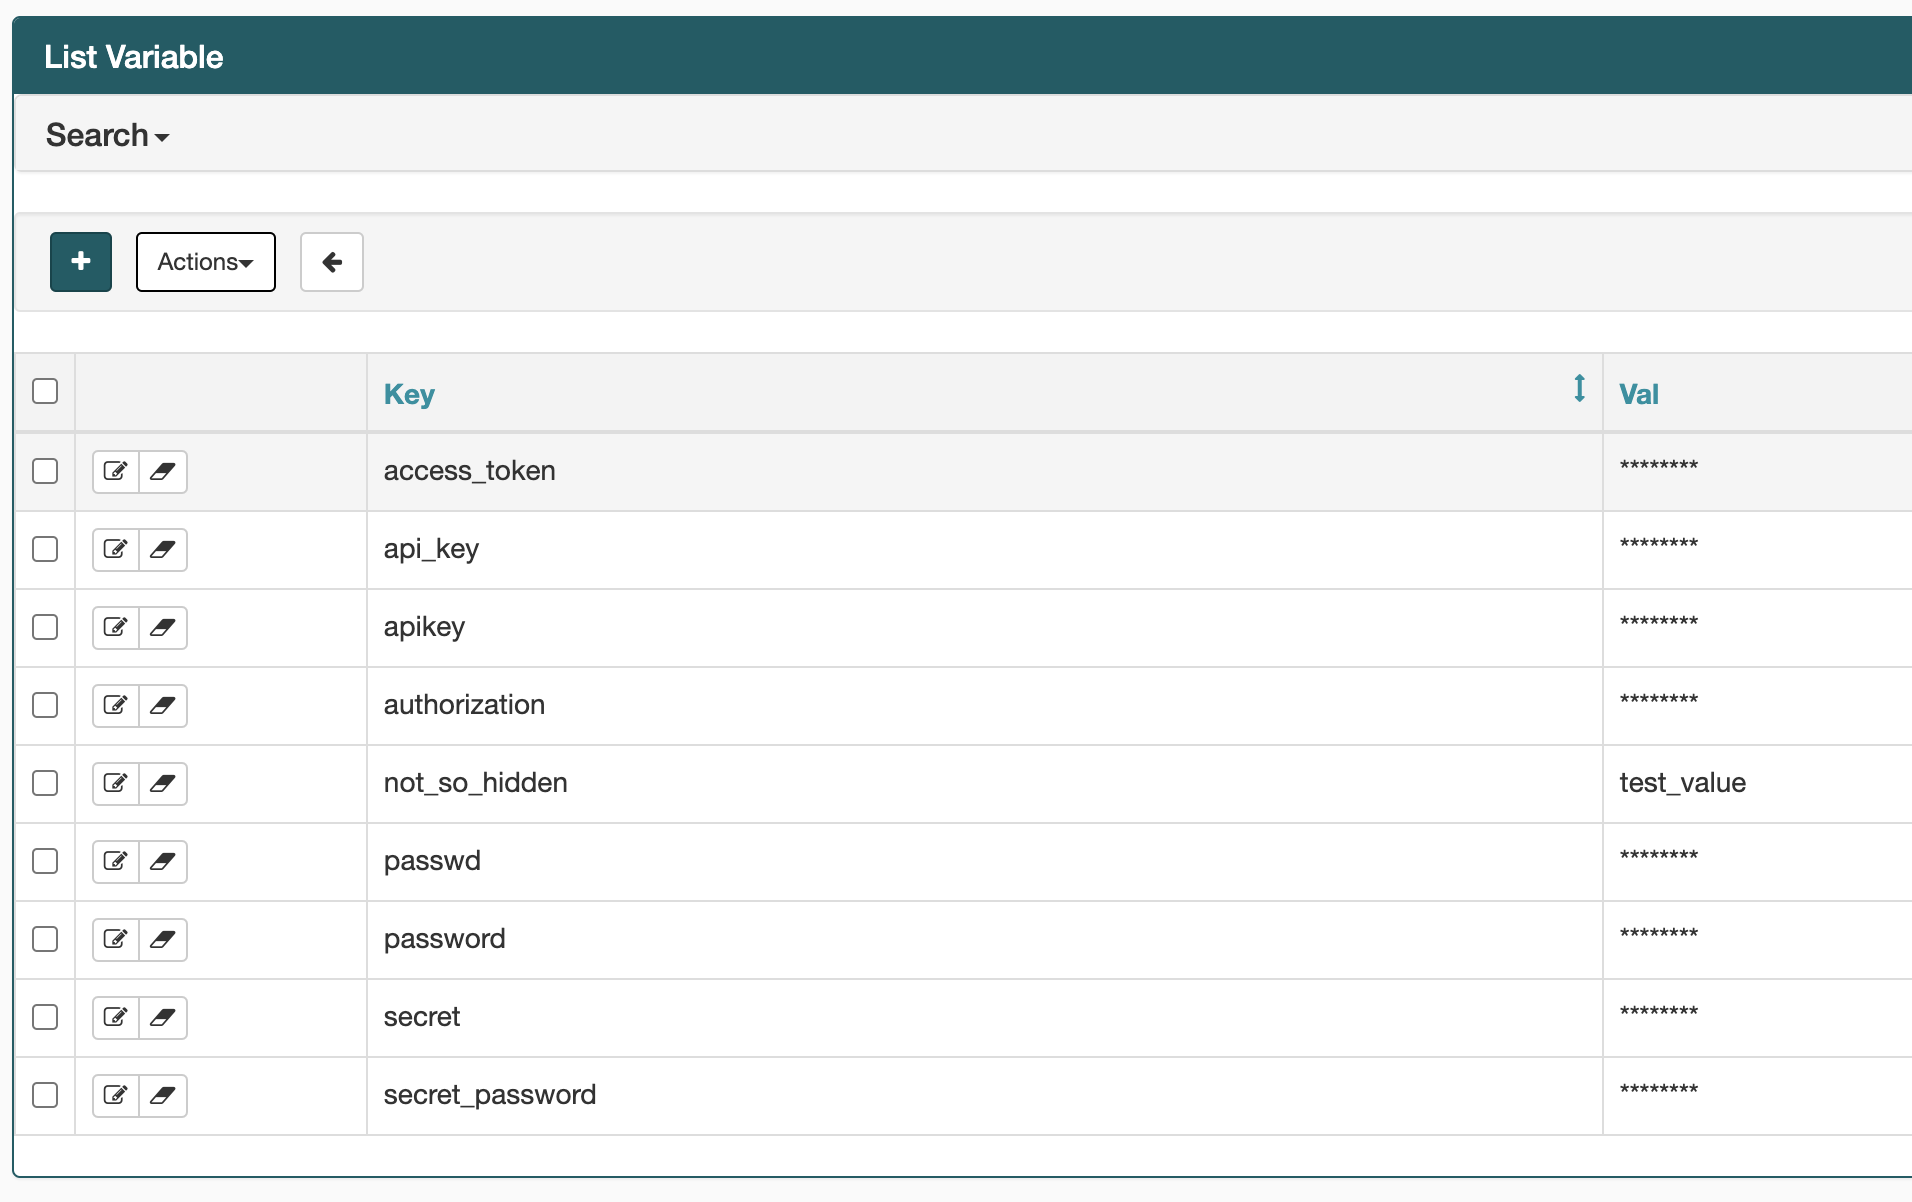Viewport: 1912px width, 1202px height.
Task: Check the box for password row
Action: 45,939
